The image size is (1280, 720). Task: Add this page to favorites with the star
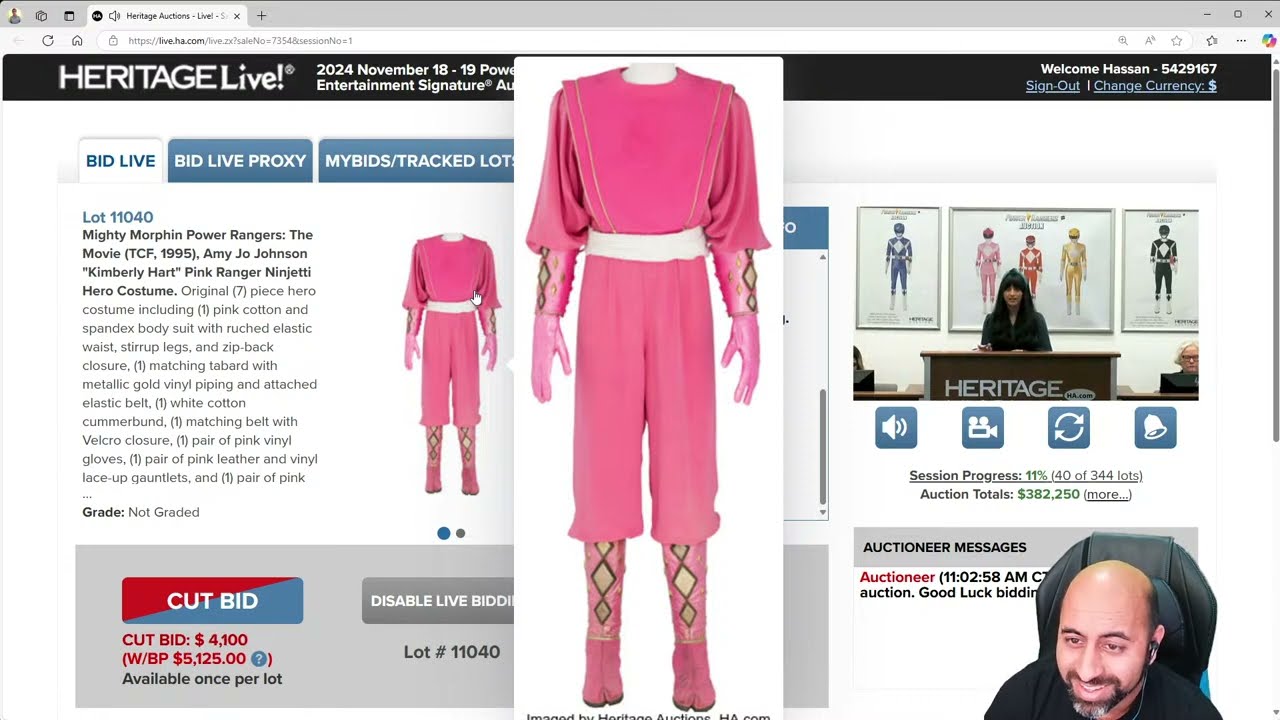coord(1177,41)
